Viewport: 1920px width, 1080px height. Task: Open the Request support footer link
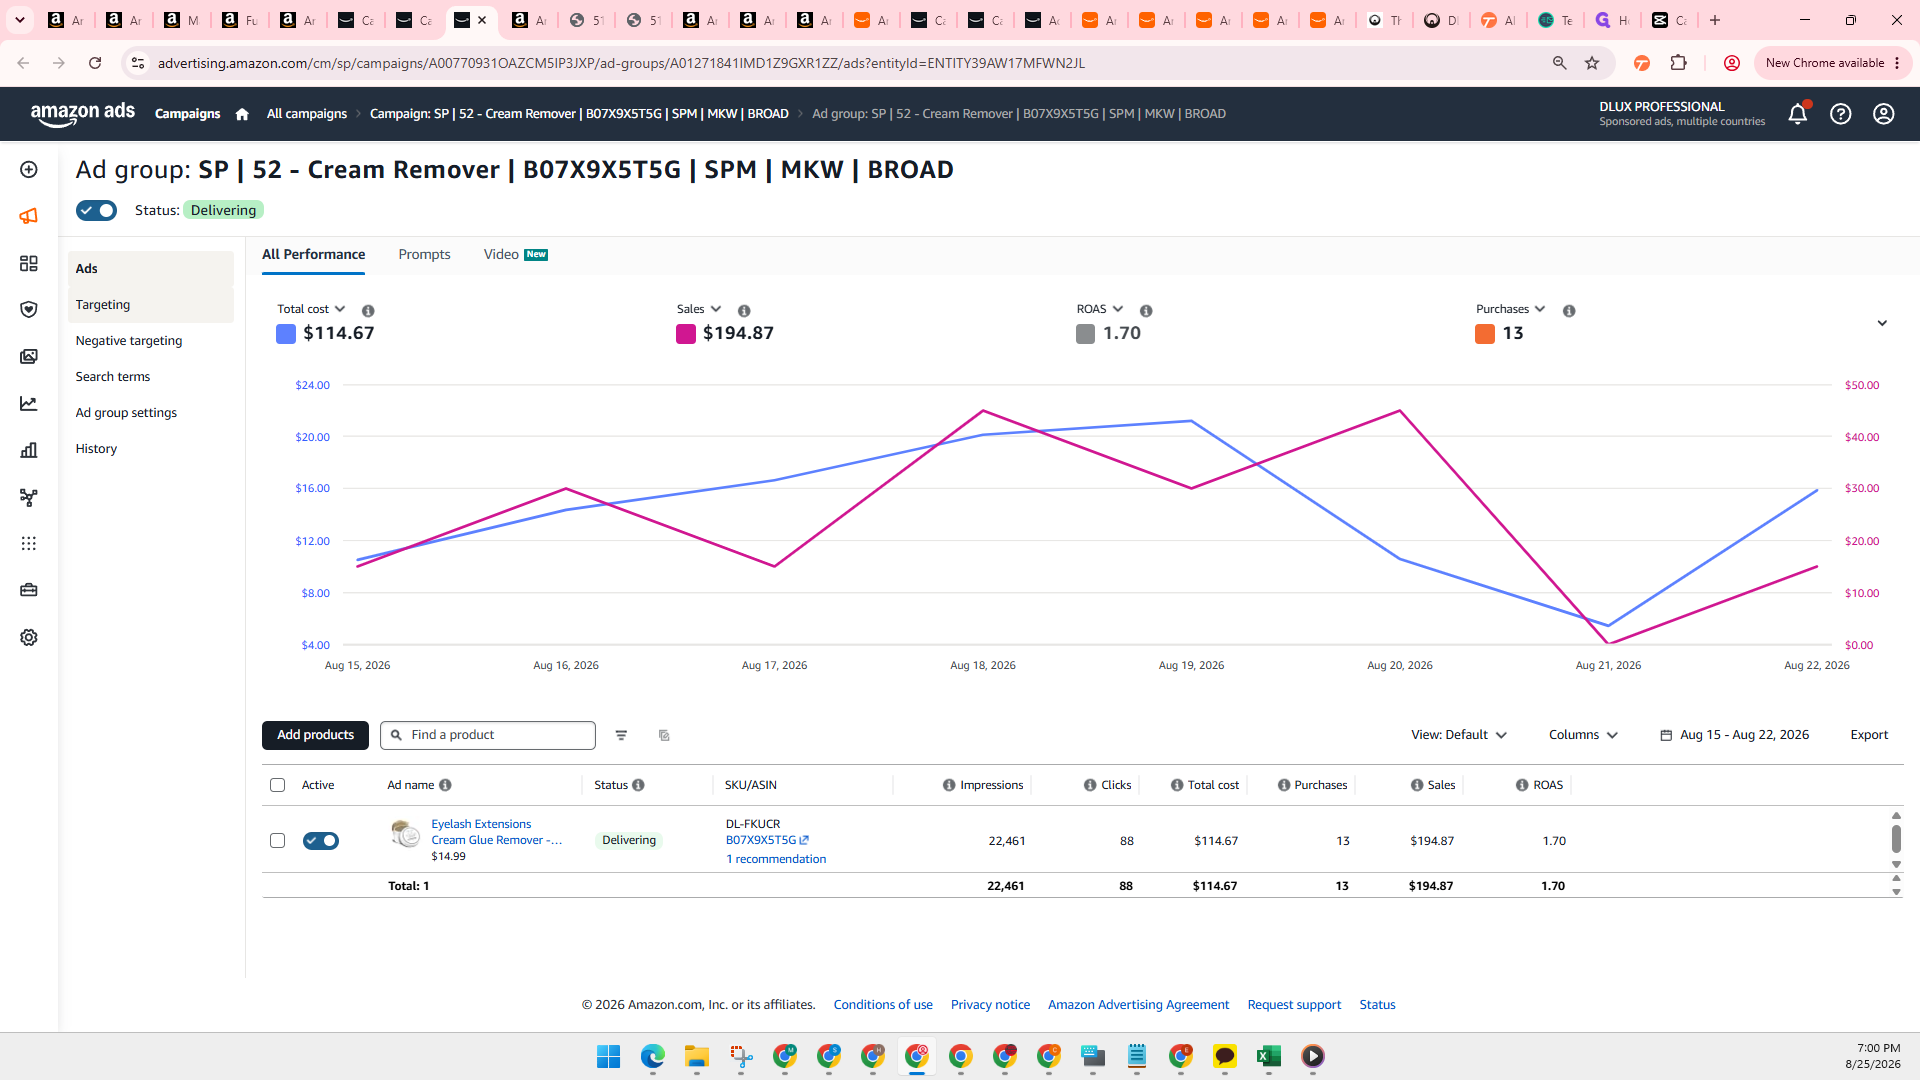[1294, 1005]
